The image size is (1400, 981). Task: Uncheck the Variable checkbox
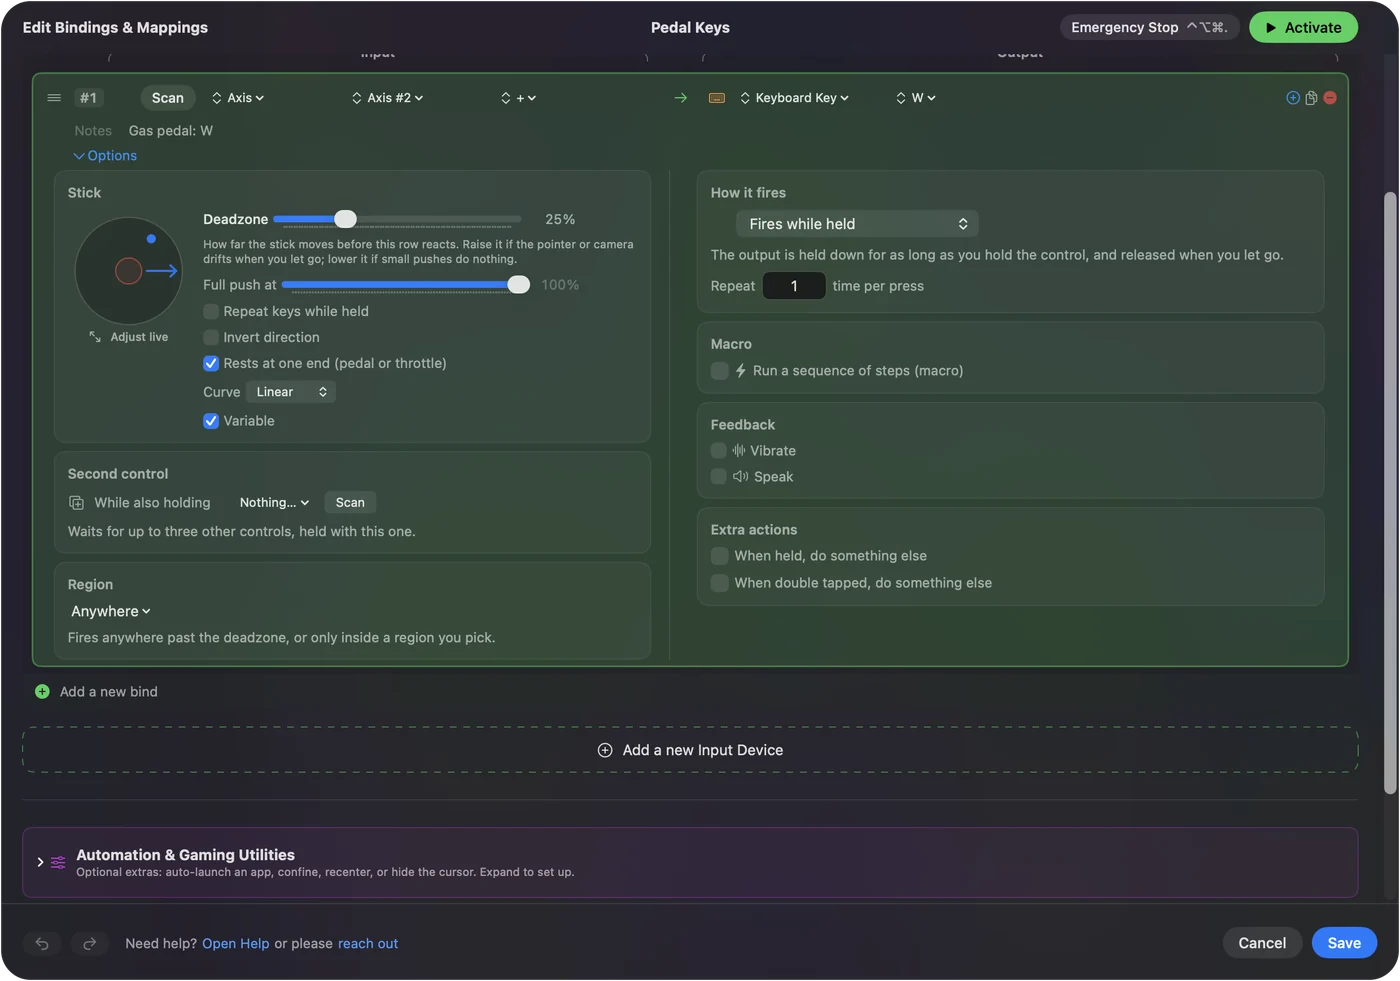coord(211,421)
